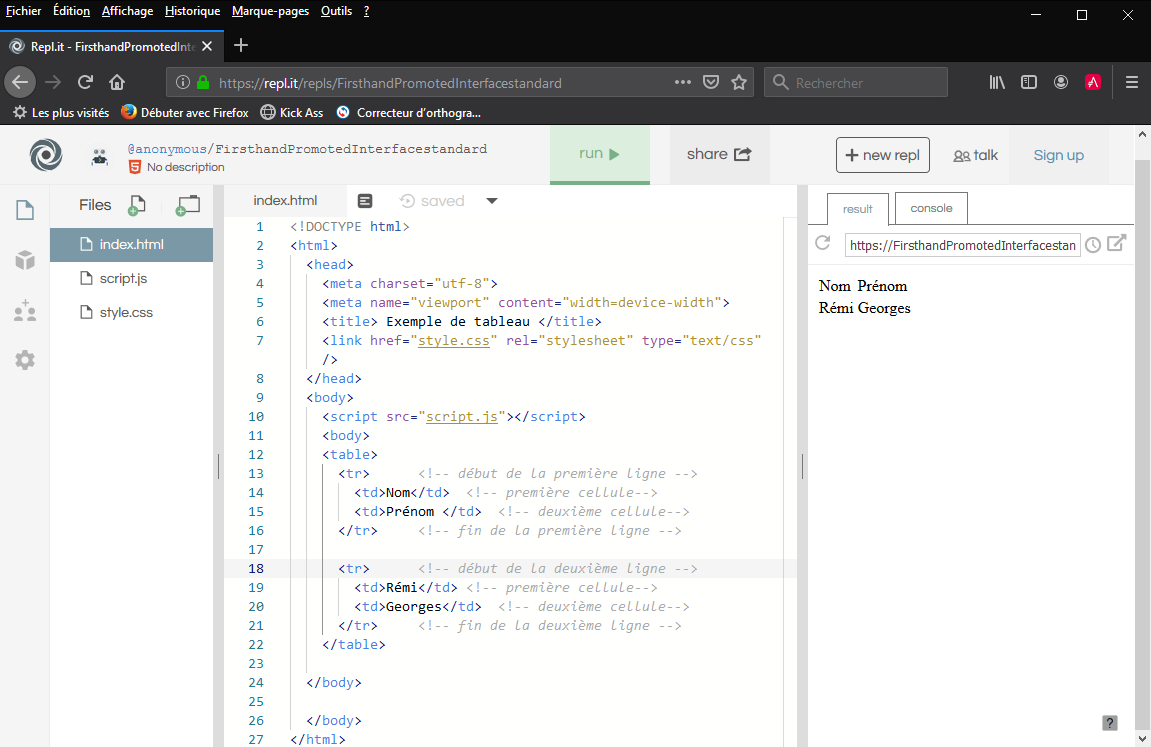Open the Marque-pages menu
1151x747 pixels.
click(x=270, y=11)
